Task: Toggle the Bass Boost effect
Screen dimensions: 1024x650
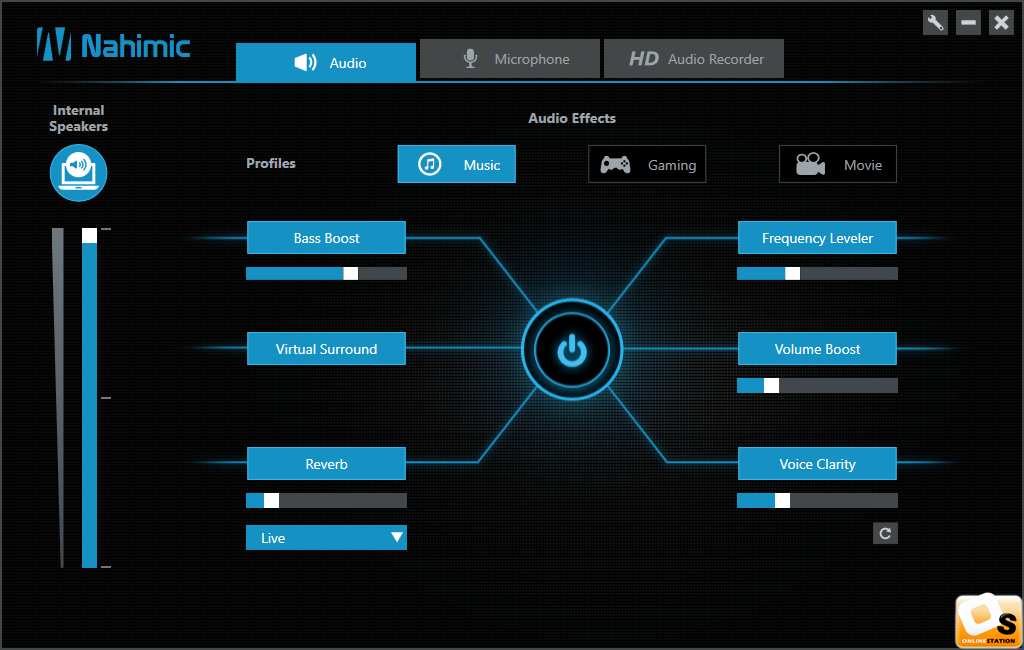Action: tap(327, 238)
